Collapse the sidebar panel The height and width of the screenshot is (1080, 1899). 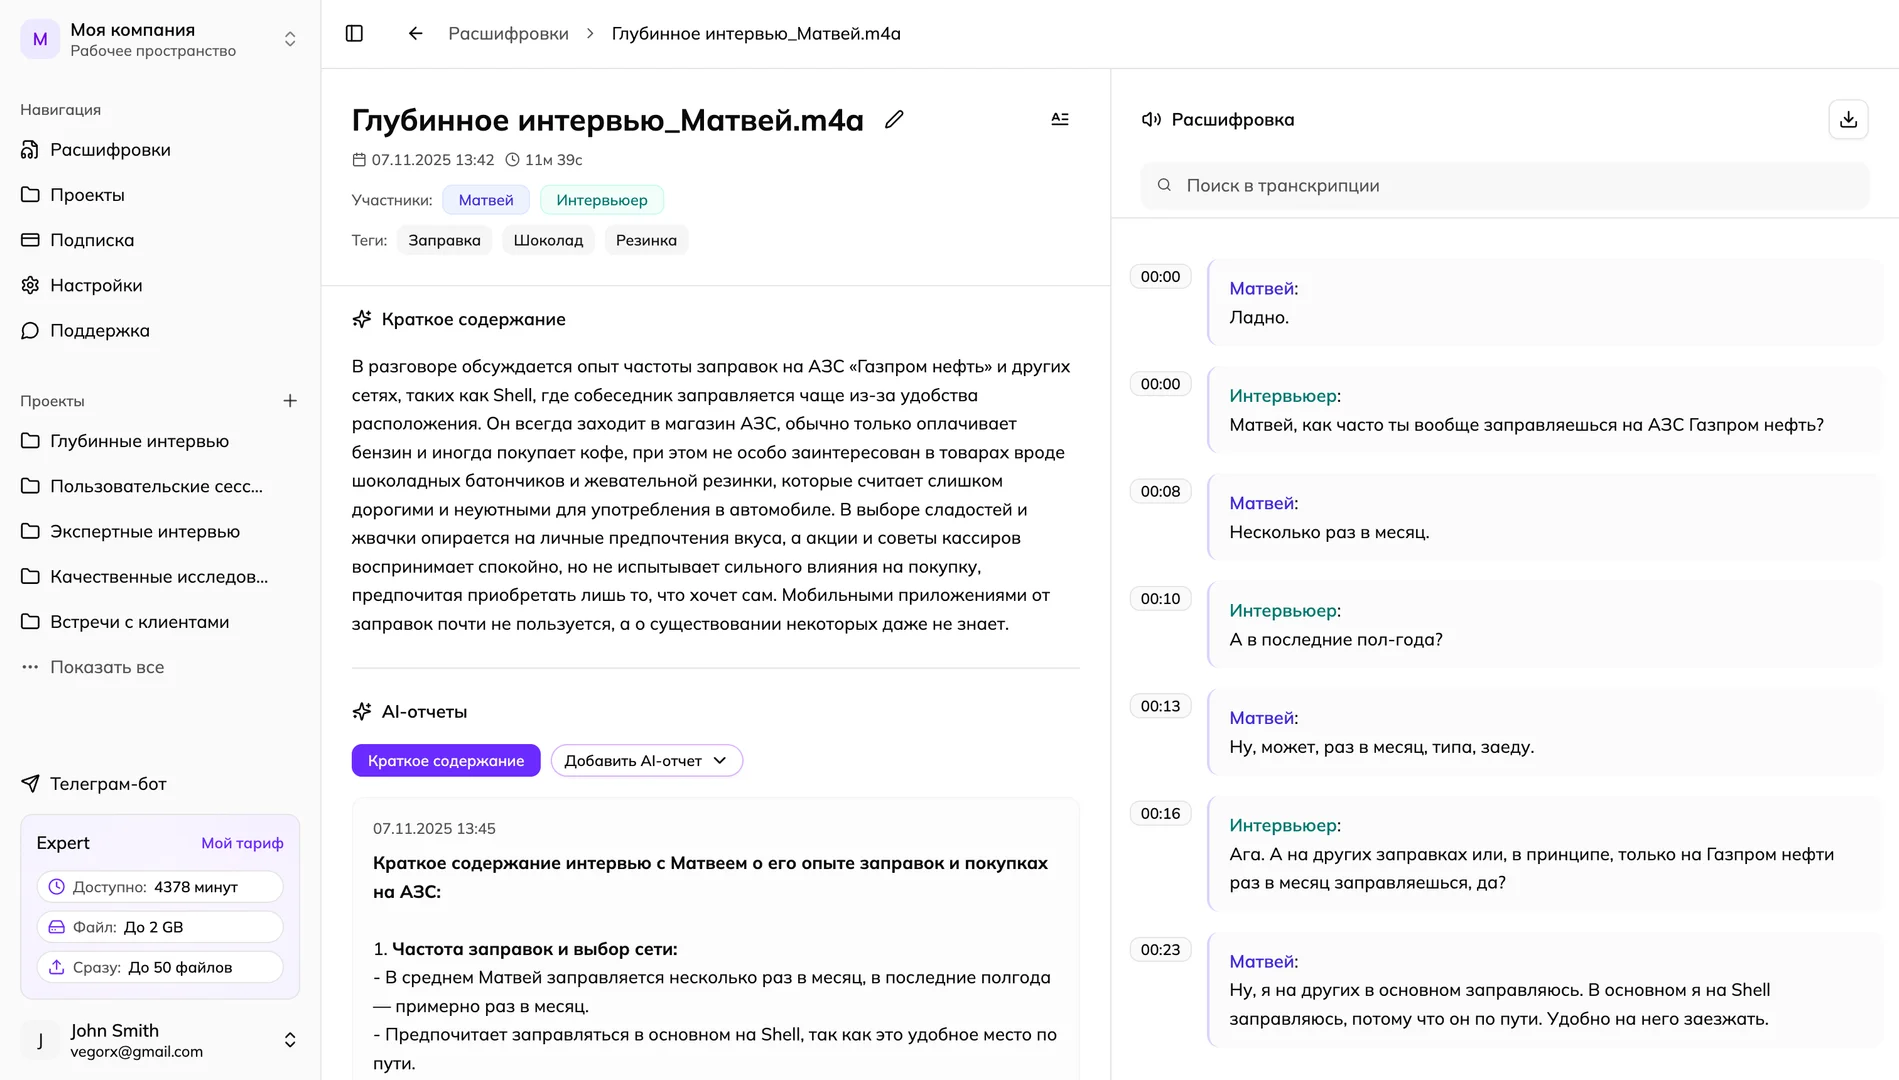click(x=354, y=33)
